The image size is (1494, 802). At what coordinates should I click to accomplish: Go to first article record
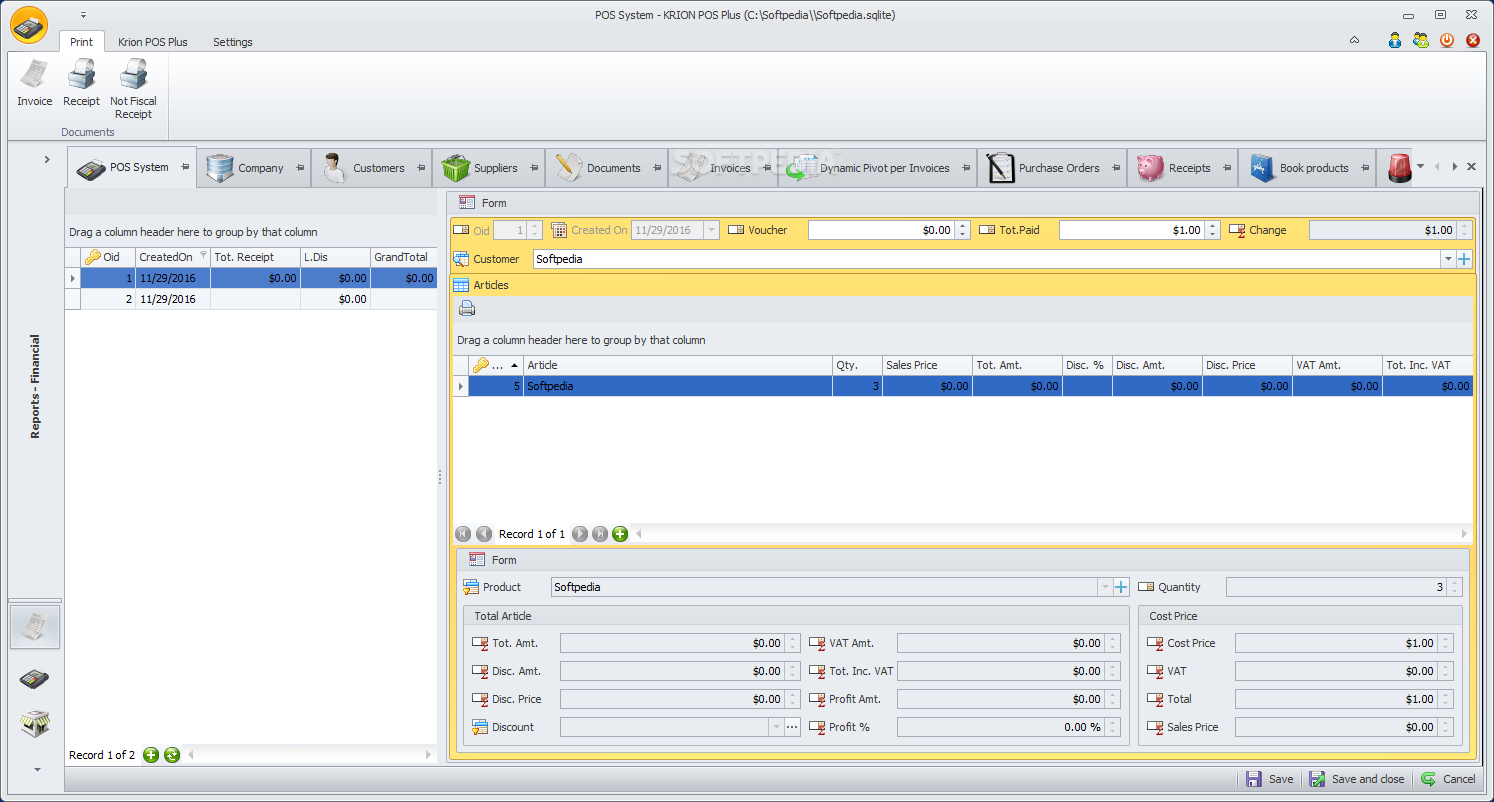[x=463, y=534]
